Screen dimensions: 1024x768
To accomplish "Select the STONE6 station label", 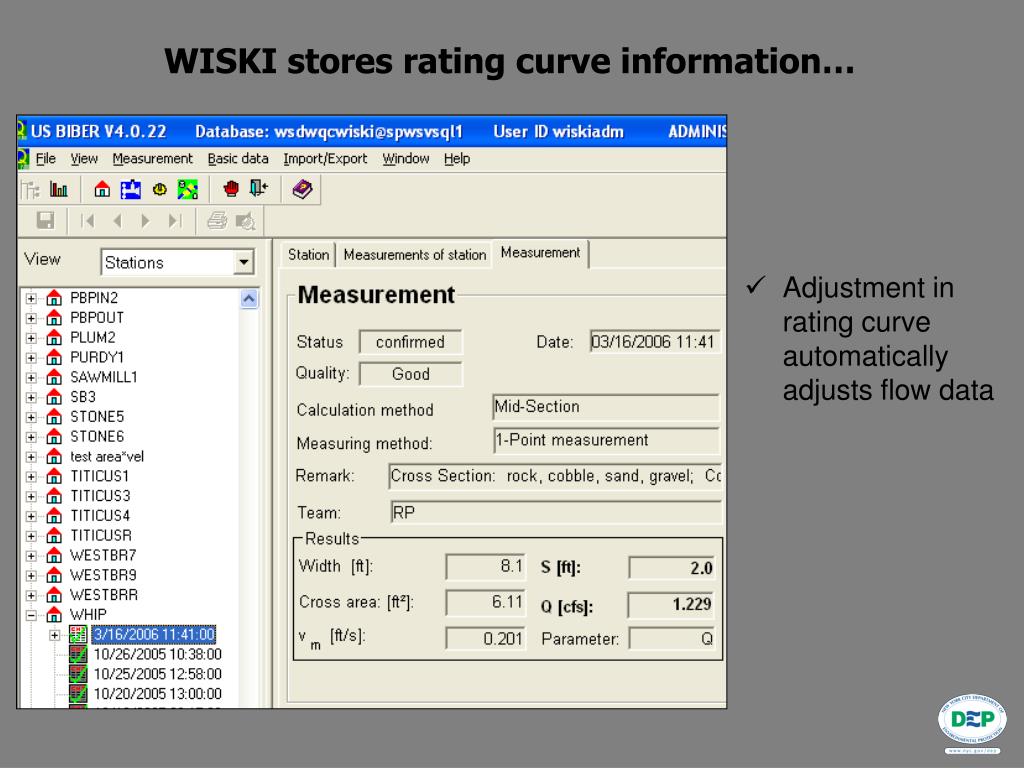I will (97, 437).
